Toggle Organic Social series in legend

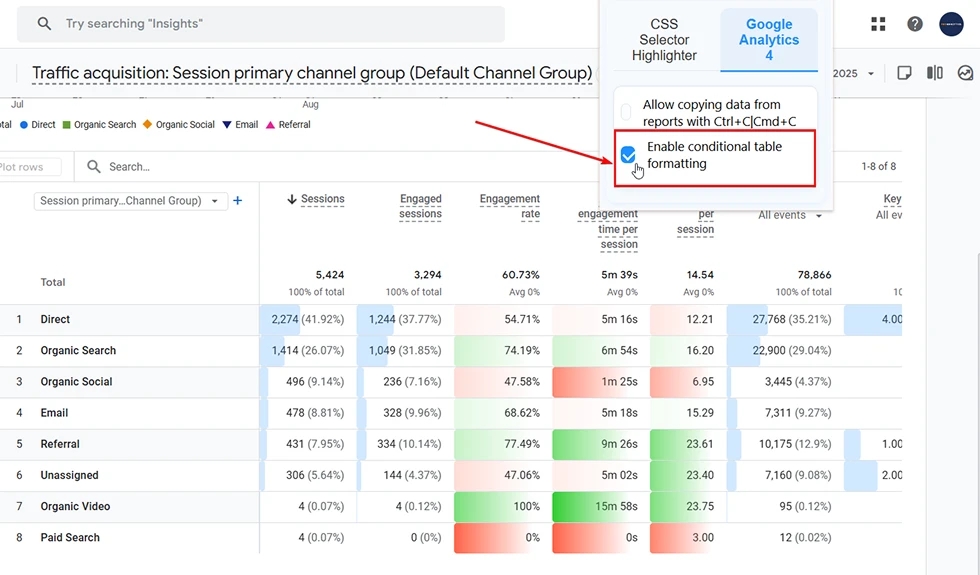179,124
